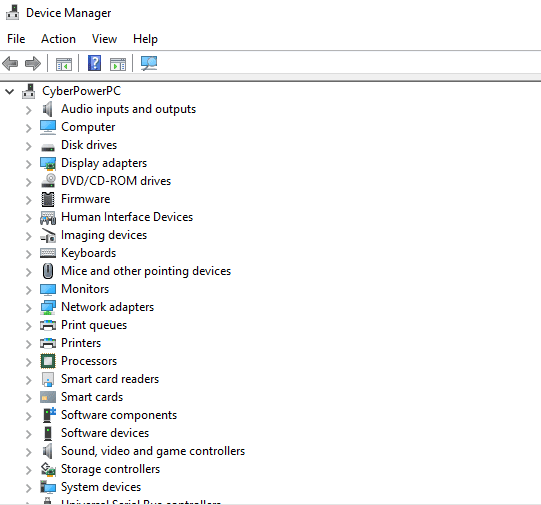Viewport: 541px width, 505px height.
Task: Expand the Computer category
Action: tap(29, 128)
